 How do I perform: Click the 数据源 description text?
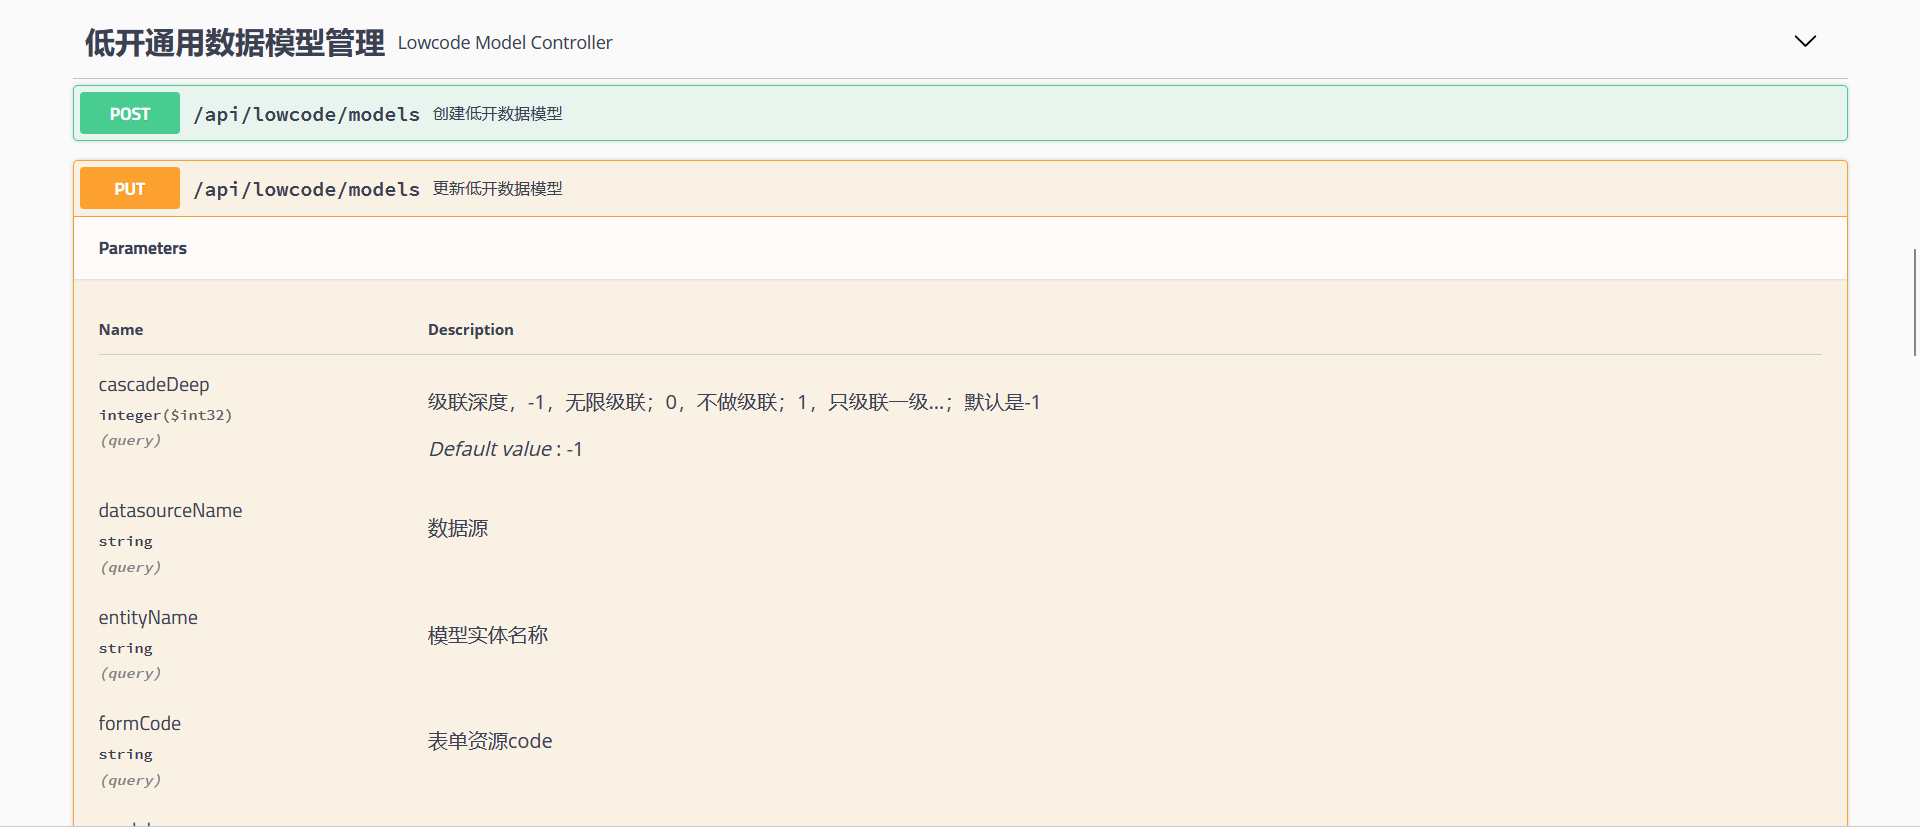pos(458,529)
